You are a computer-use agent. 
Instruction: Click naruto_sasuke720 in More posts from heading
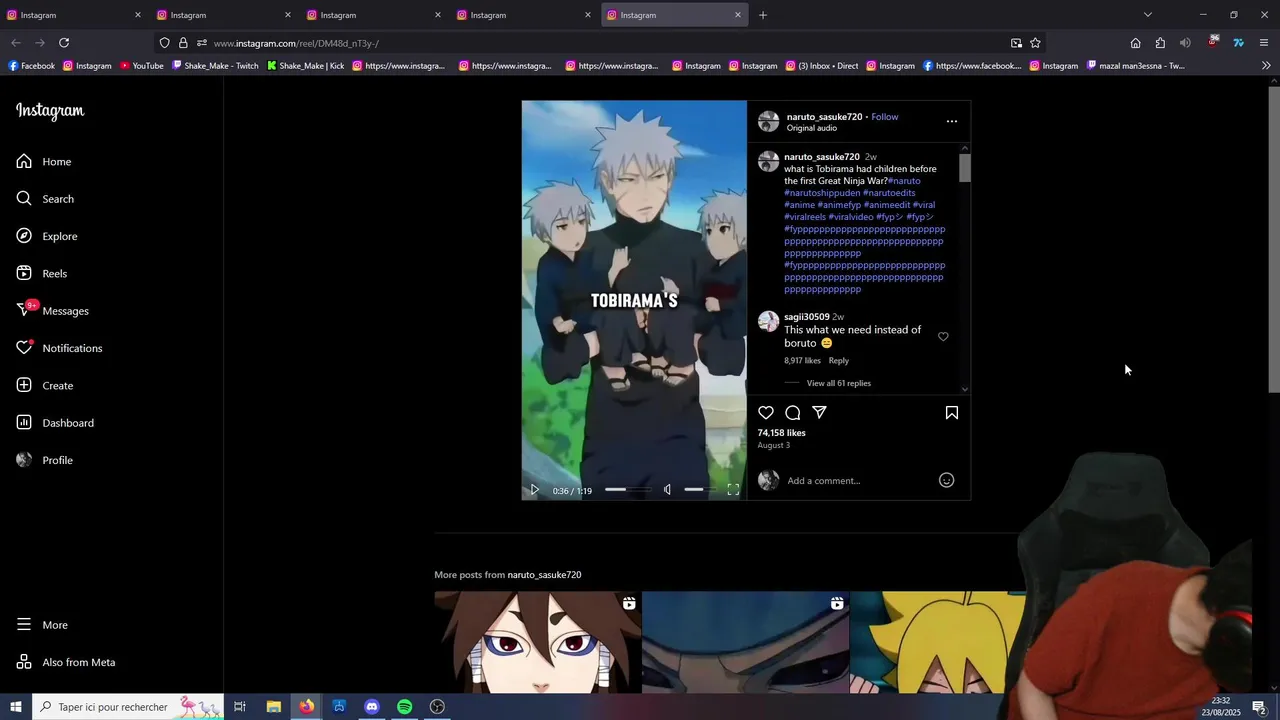[x=544, y=575]
